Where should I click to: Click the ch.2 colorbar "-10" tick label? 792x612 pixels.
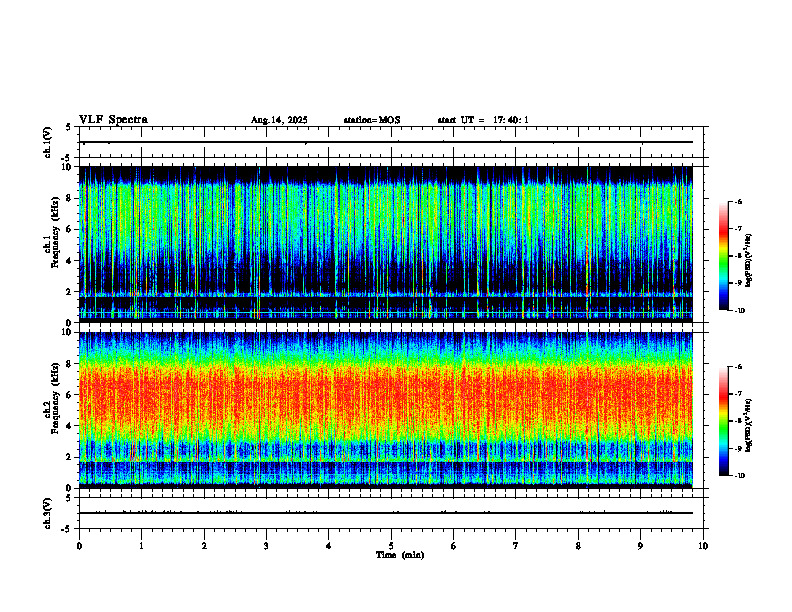point(739,476)
